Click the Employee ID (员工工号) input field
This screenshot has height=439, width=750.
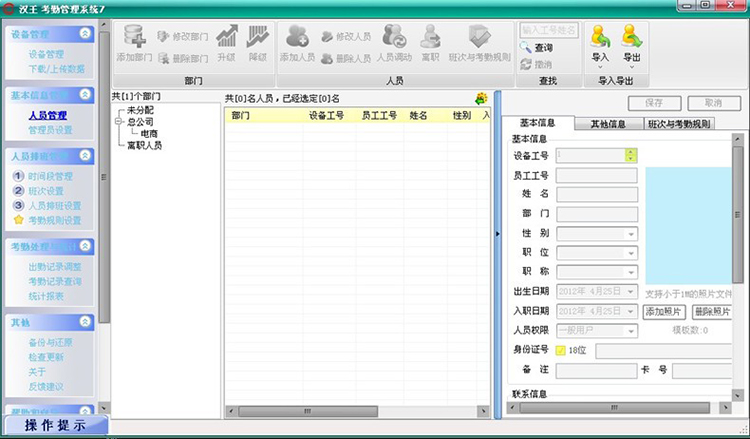pos(596,176)
